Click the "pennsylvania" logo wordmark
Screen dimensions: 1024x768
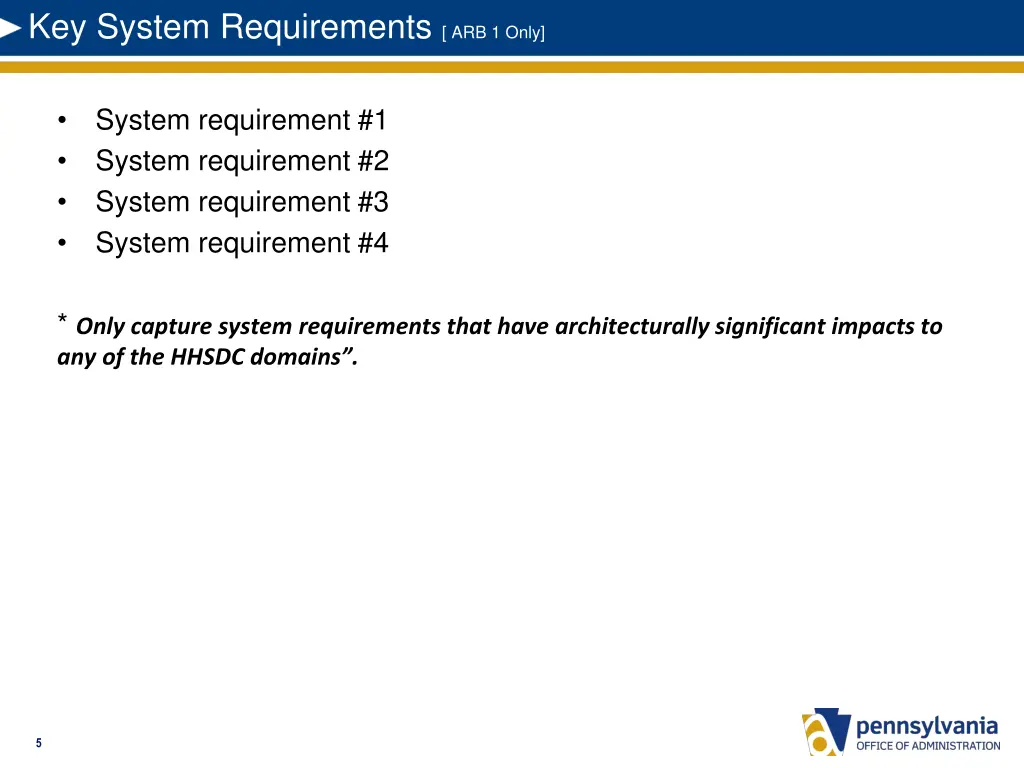point(927,726)
